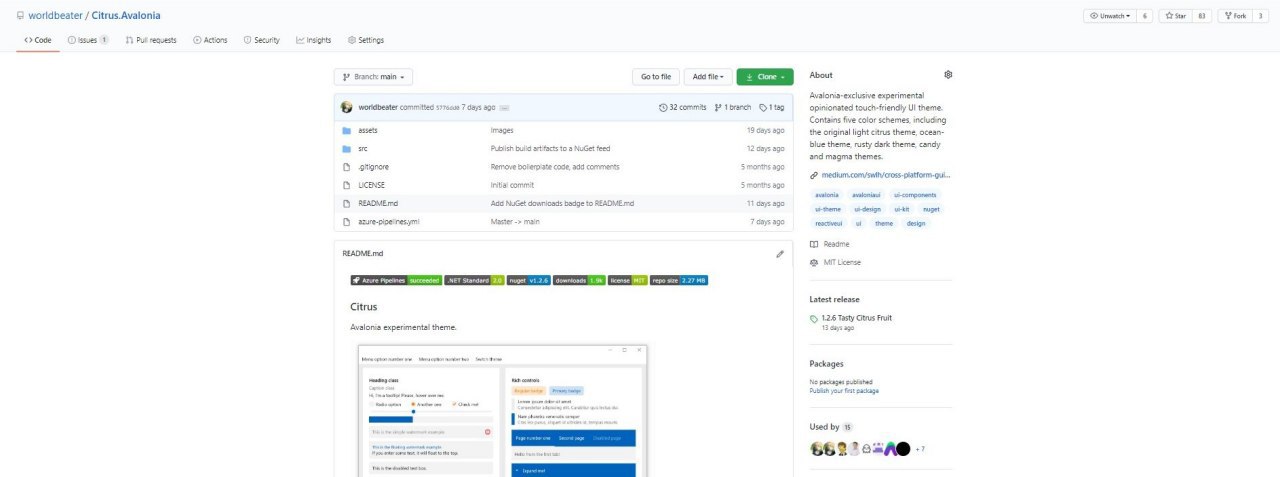The width and height of the screenshot is (1280, 477).
Task: View the 1 branch link
Action: [x=732, y=107]
